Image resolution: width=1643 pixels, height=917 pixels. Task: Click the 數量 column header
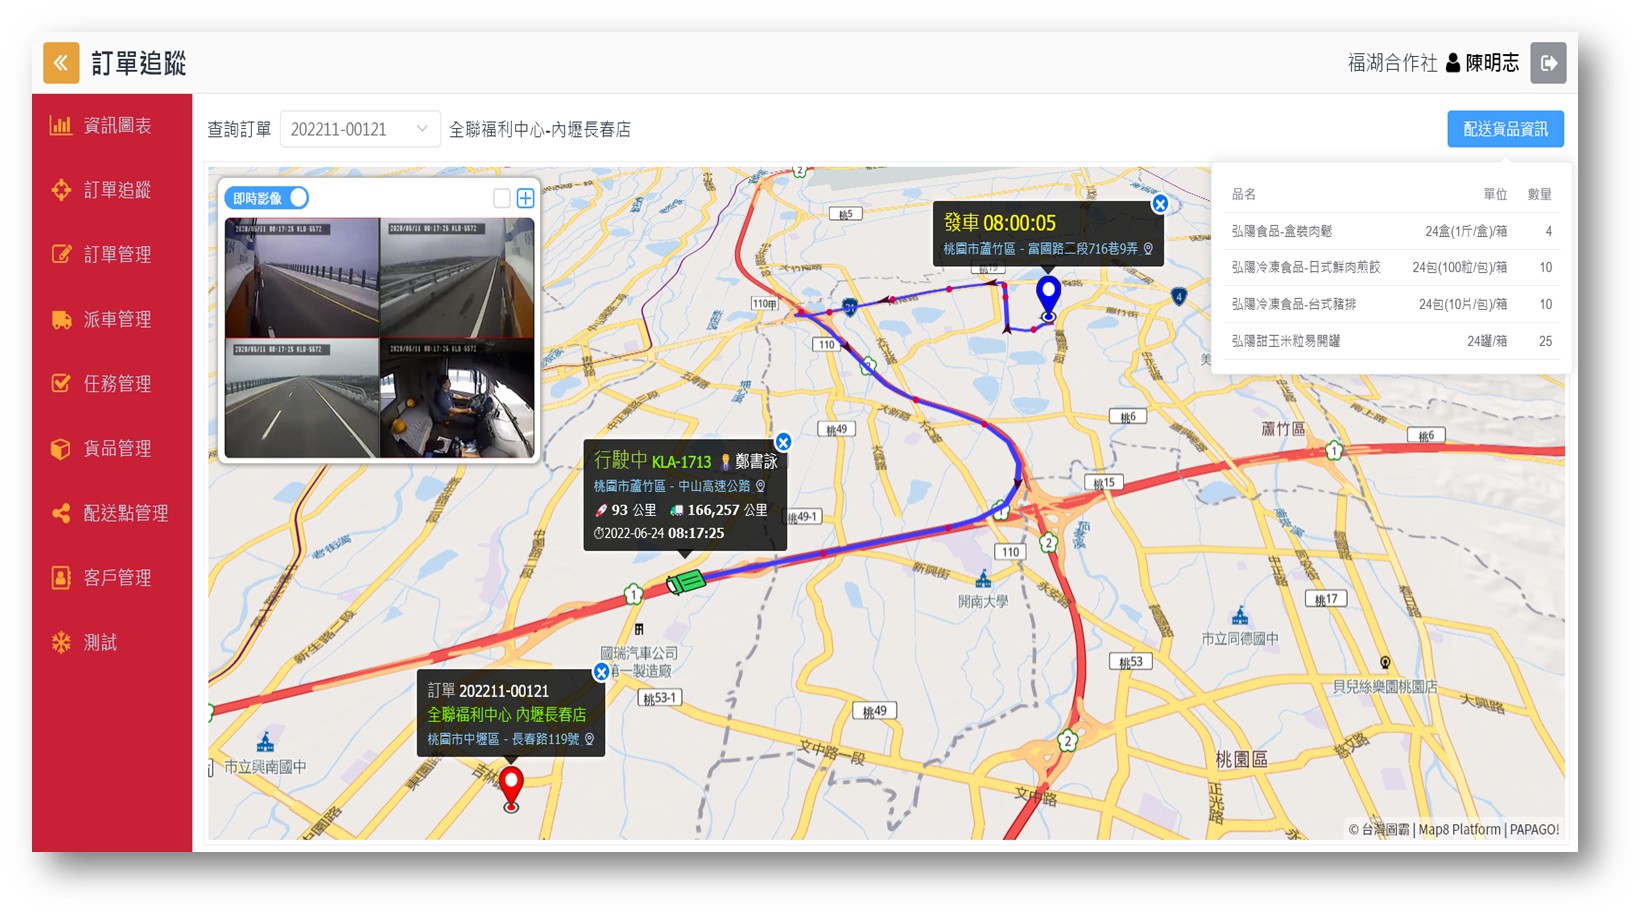[x=1540, y=194]
